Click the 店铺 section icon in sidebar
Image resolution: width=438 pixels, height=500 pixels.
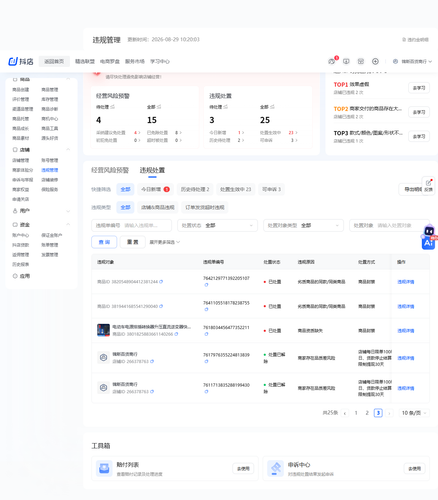(x=15, y=150)
